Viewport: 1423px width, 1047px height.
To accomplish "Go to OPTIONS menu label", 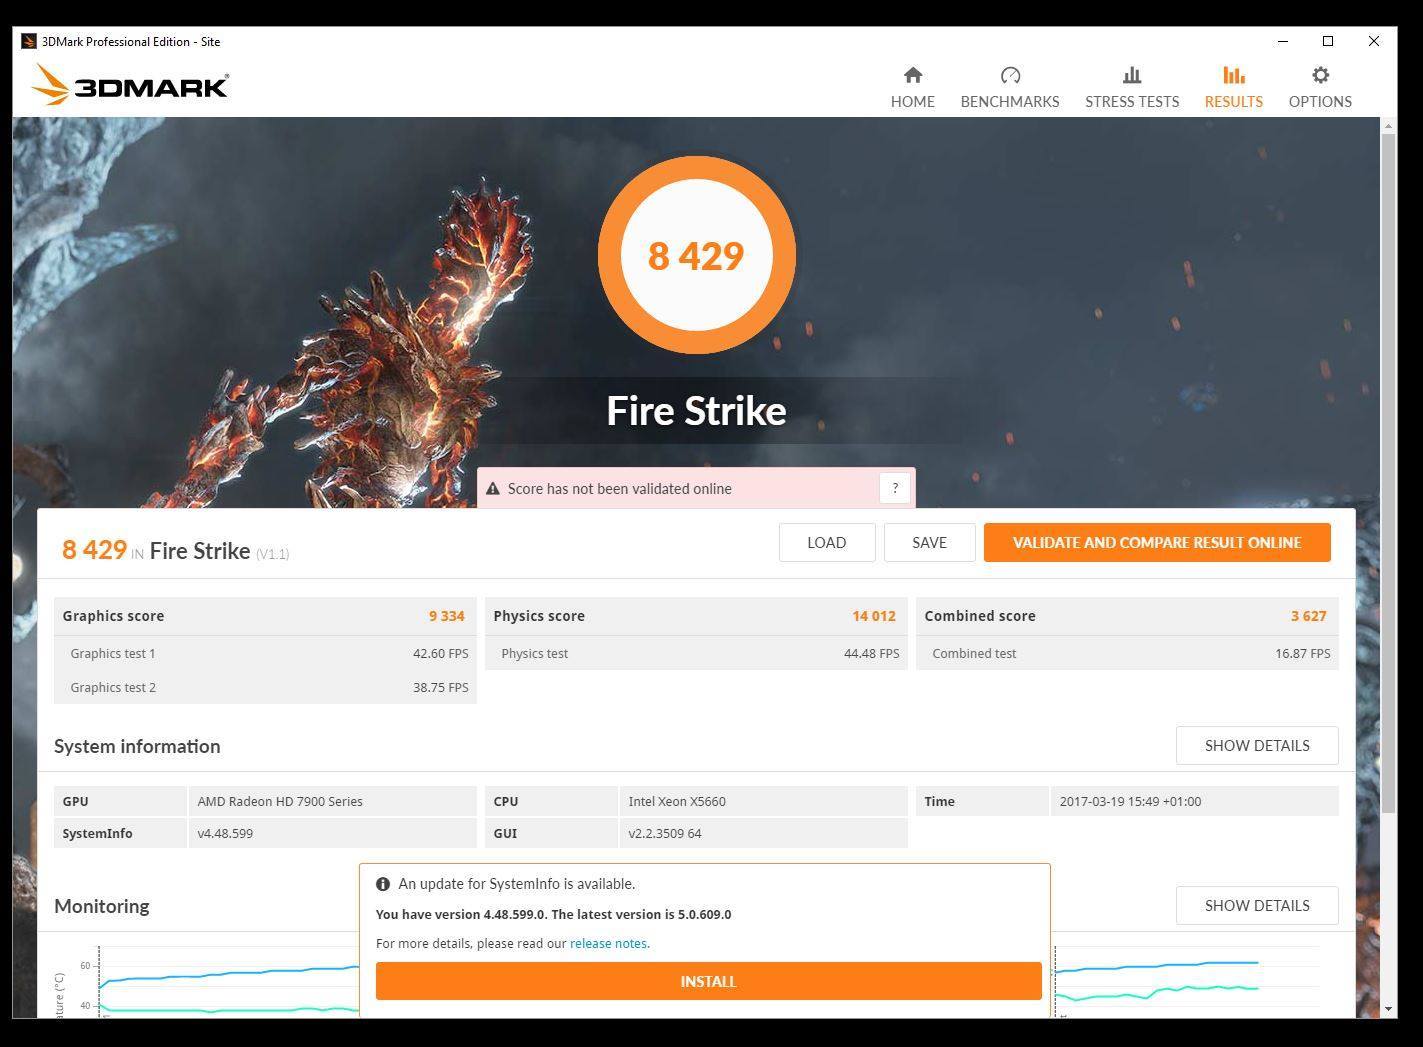I will pyautogui.click(x=1320, y=101).
